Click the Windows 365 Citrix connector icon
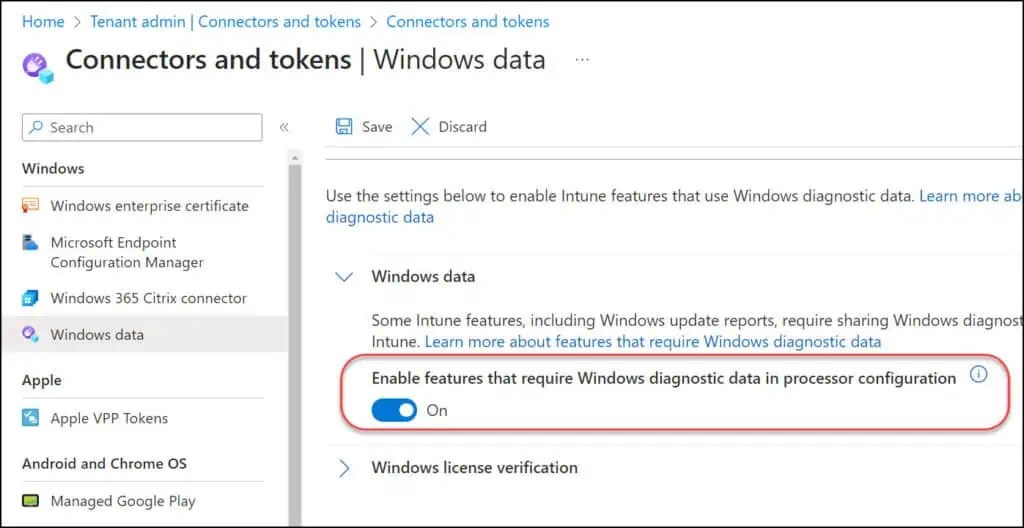The height and width of the screenshot is (528, 1024). pyautogui.click(x=30, y=298)
